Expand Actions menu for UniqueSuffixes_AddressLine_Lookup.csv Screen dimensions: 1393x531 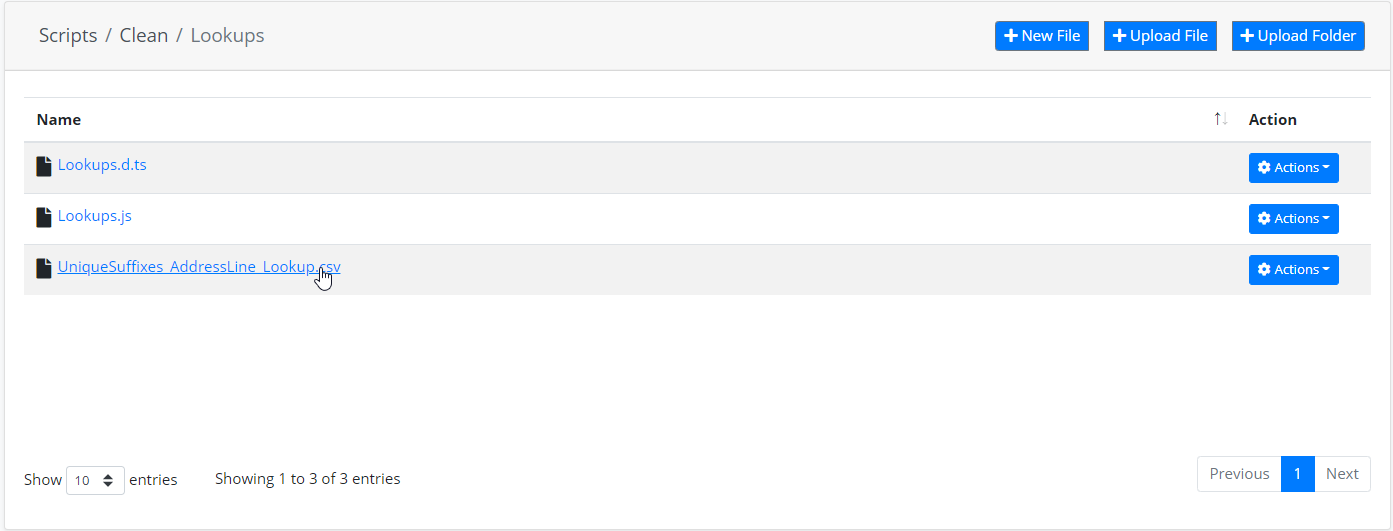(1293, 270)
